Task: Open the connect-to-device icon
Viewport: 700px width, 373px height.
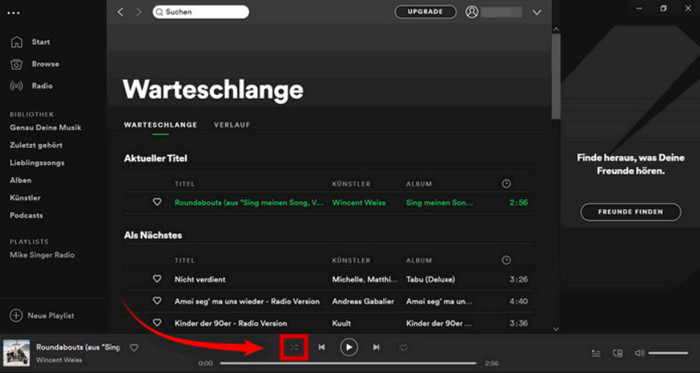Action: [x=618, y=353]
